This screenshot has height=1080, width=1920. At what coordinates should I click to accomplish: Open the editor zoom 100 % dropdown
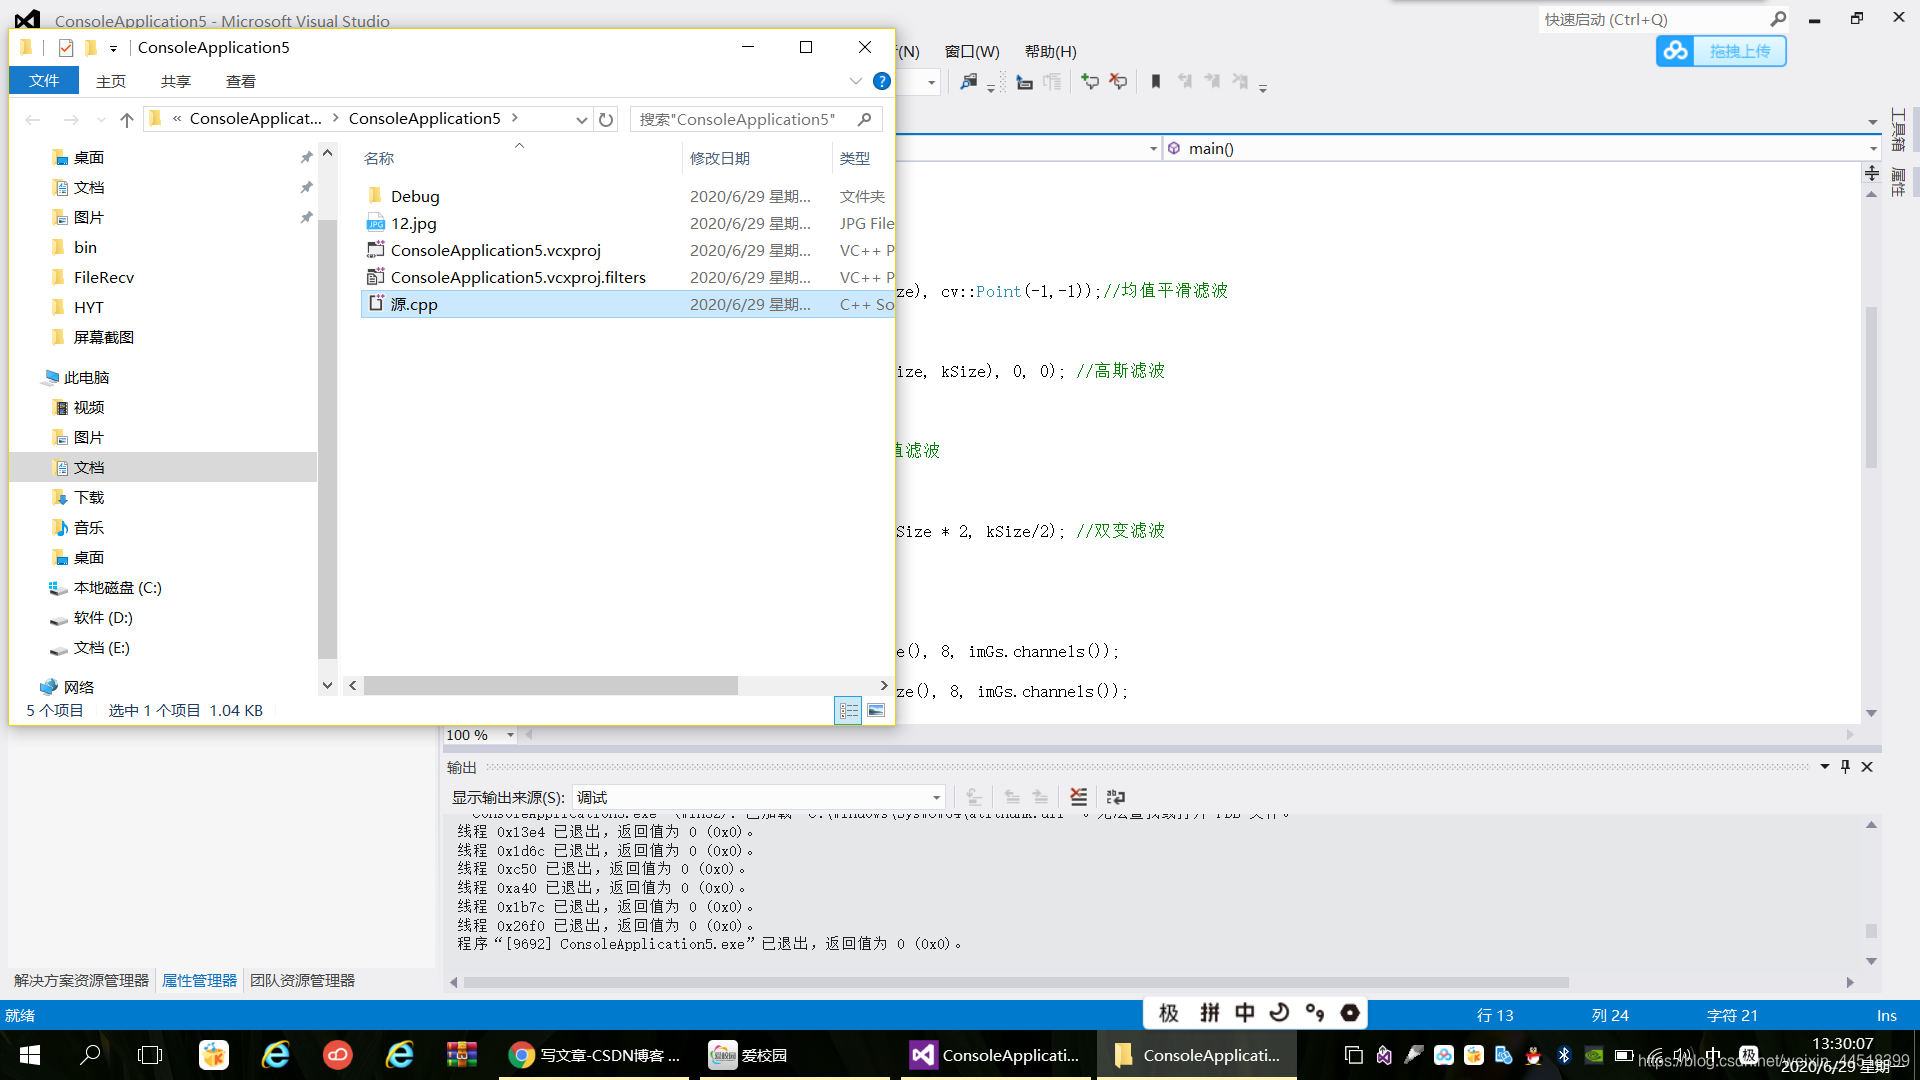[x=510, y=735]
